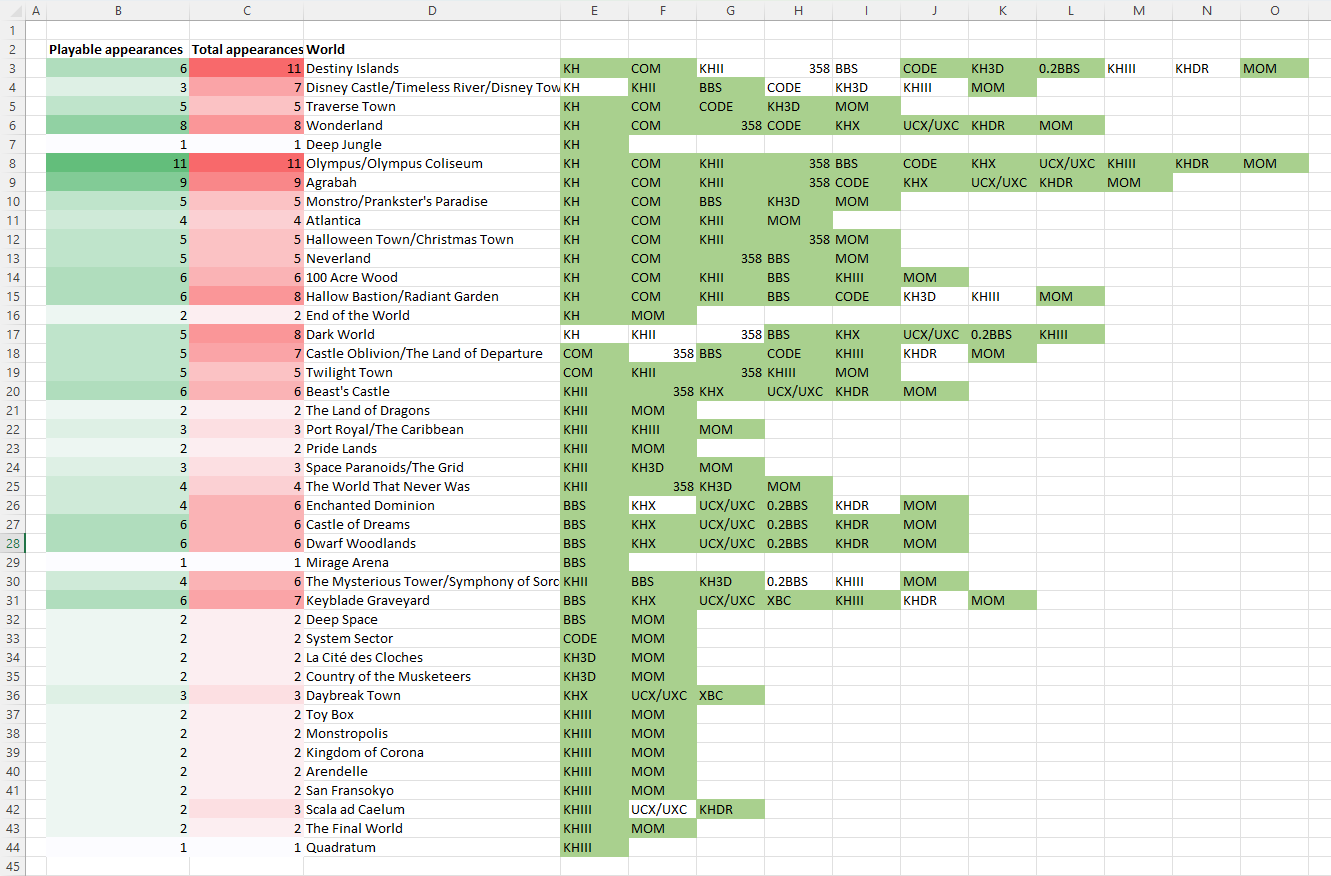This screenshot has width=1331, height=876.
Task: Click the 'XBC' cell in Daybreak Town row
Action: coord(730,695)
